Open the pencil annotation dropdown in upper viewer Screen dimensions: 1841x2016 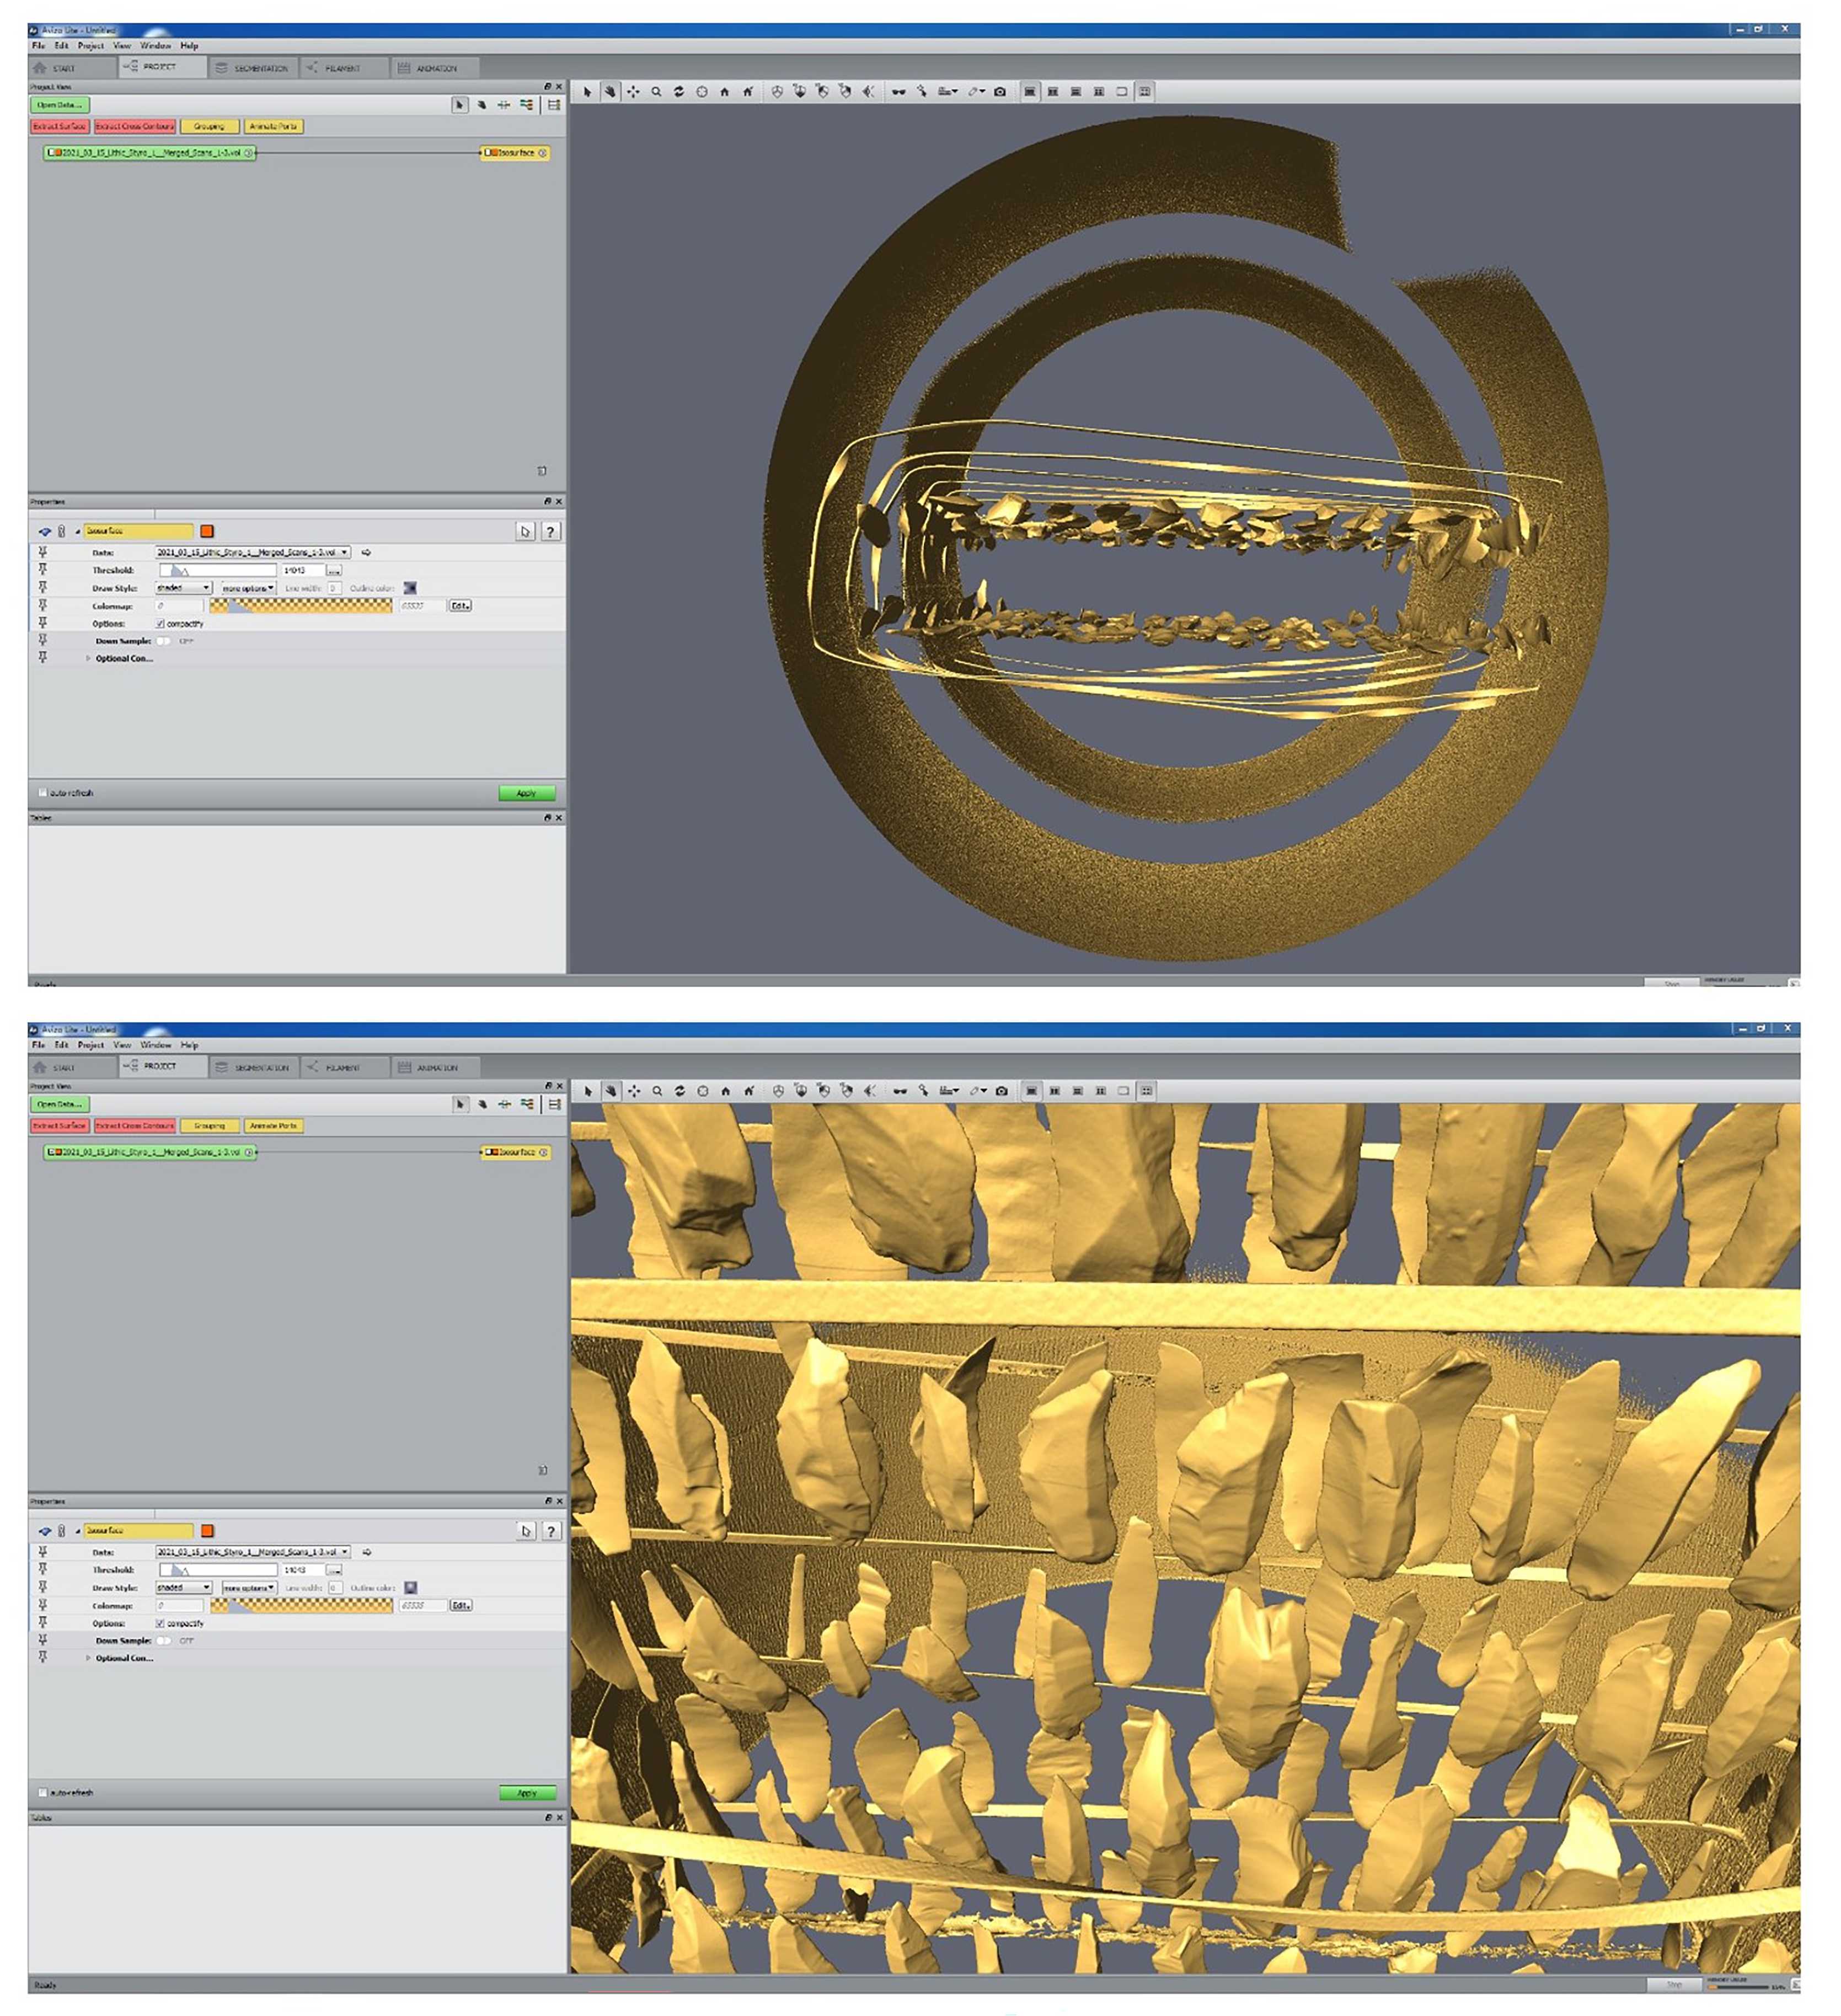coord(976,92)
